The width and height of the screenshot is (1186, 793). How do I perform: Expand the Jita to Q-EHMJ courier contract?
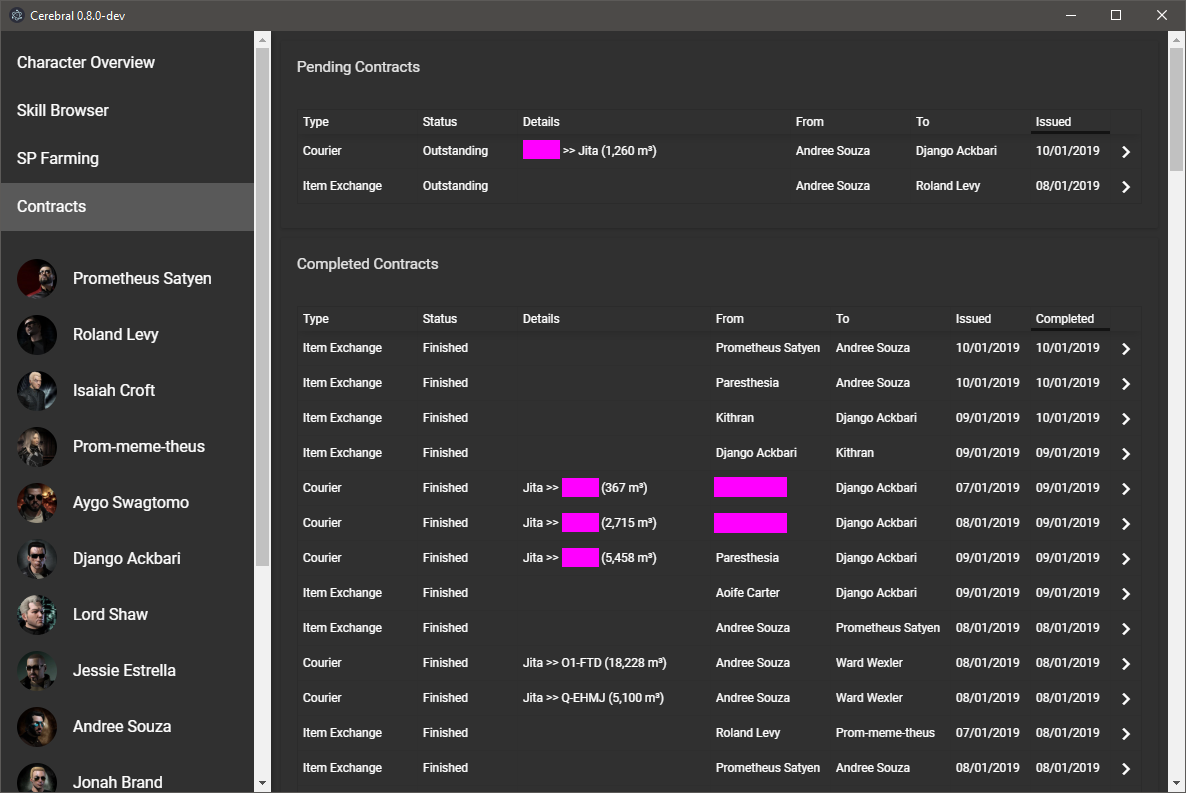[1125, 698]
